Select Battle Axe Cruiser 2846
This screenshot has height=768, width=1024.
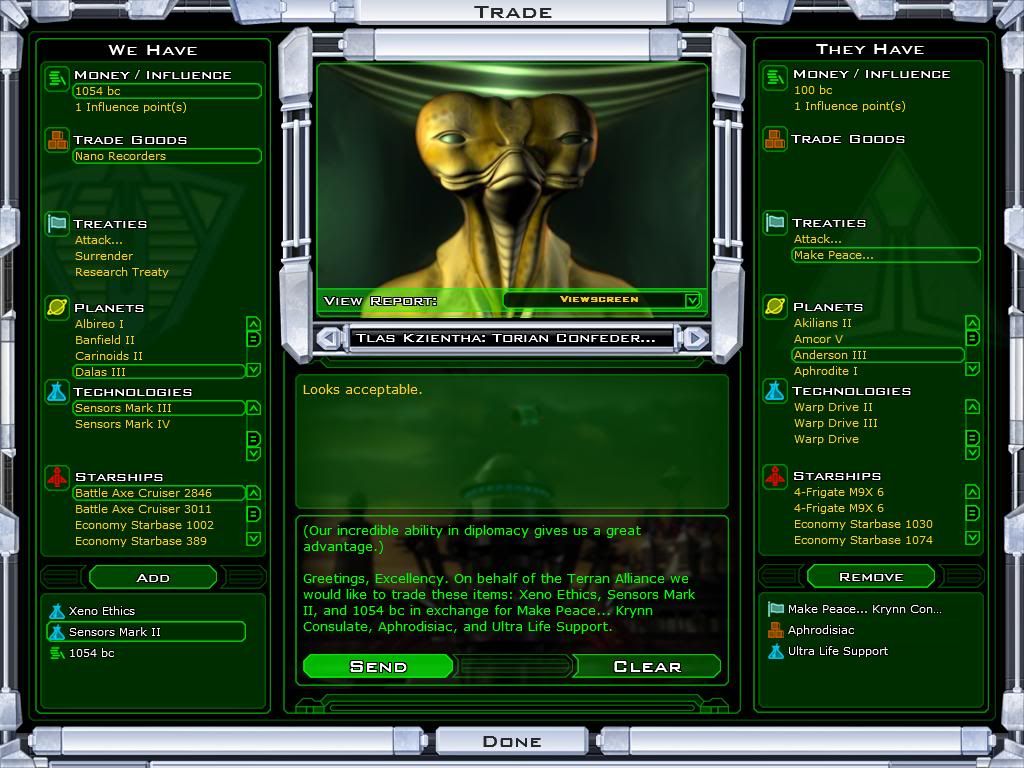point(159,493)
